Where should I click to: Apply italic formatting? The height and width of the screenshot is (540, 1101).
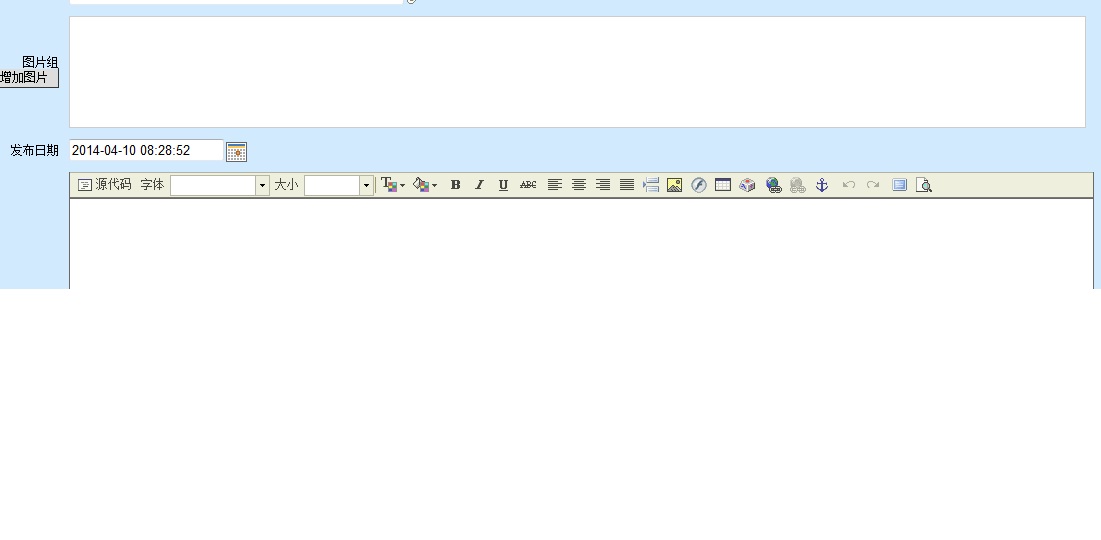click(479, 185)
